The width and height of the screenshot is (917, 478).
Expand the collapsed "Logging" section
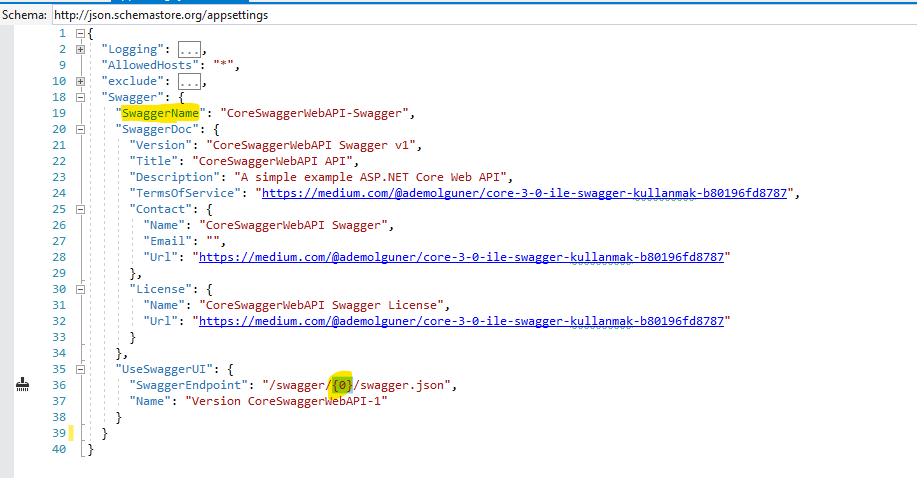point(81,49)
